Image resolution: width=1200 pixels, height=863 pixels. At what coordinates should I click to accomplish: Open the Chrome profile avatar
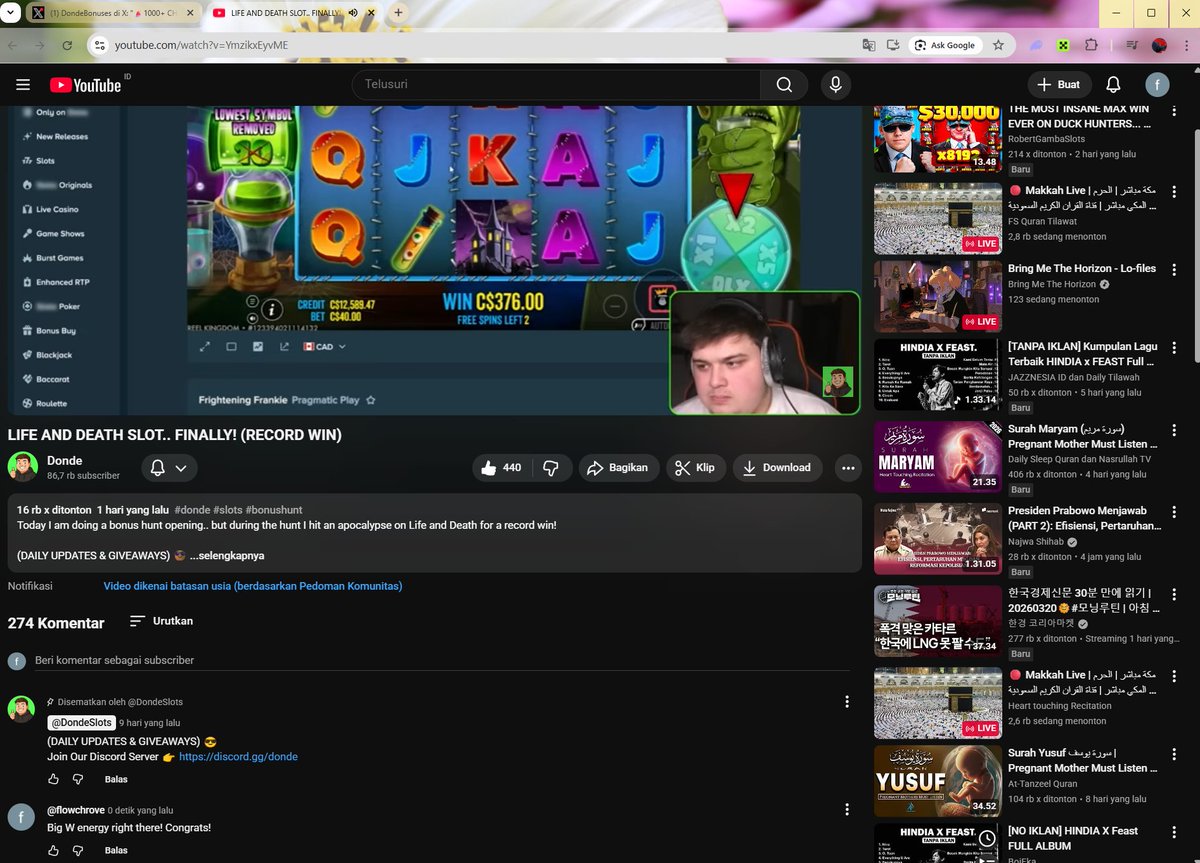[1159, 45]
